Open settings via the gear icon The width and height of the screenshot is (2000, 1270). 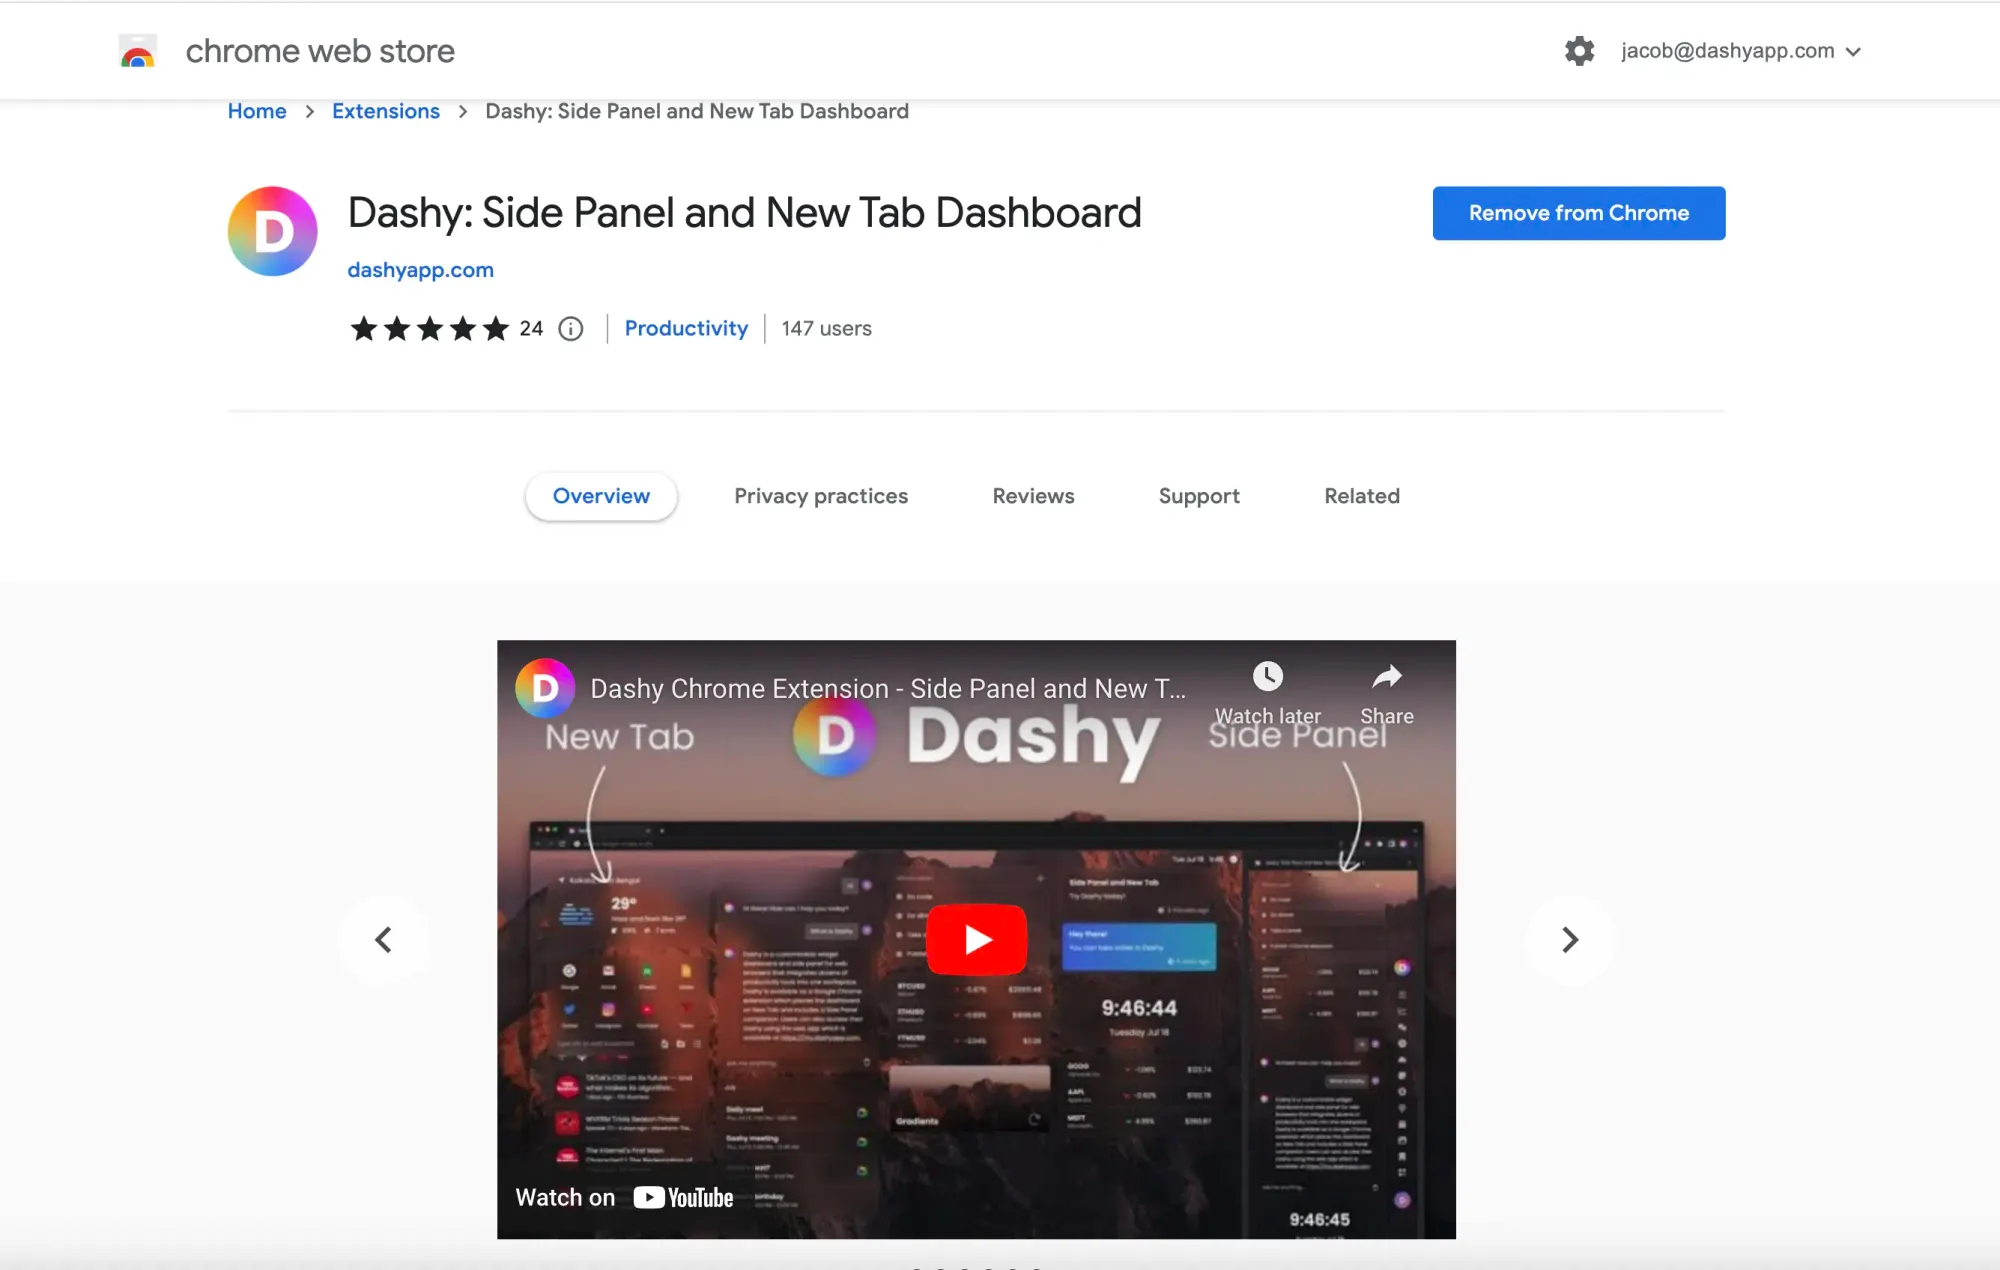(x=1579, y=51)
